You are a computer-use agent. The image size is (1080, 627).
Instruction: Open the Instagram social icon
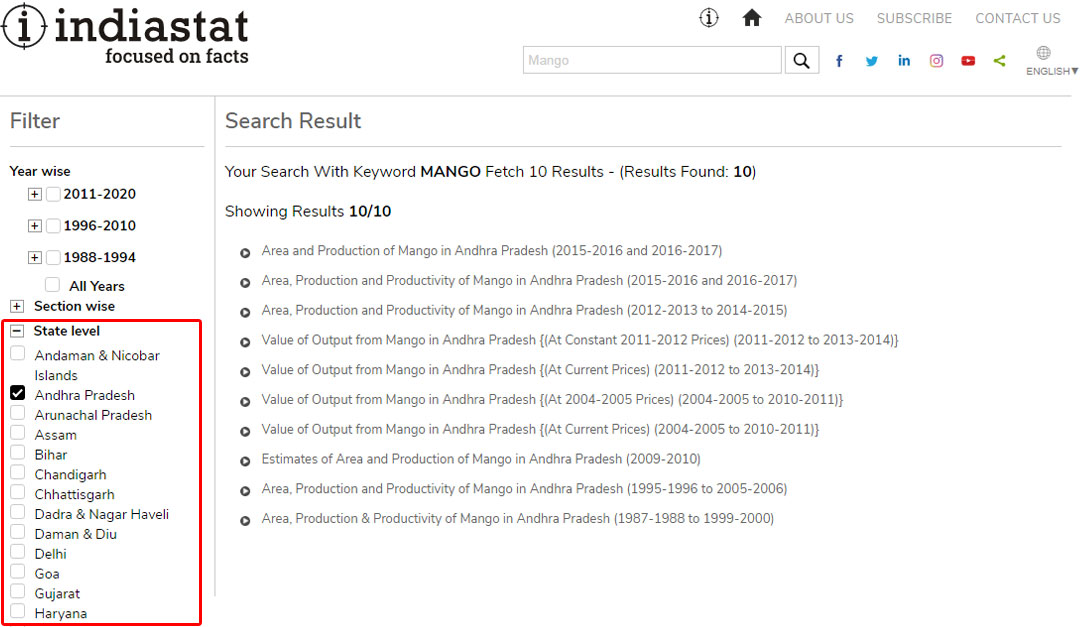pyautogui.click(x=936, y=61)
